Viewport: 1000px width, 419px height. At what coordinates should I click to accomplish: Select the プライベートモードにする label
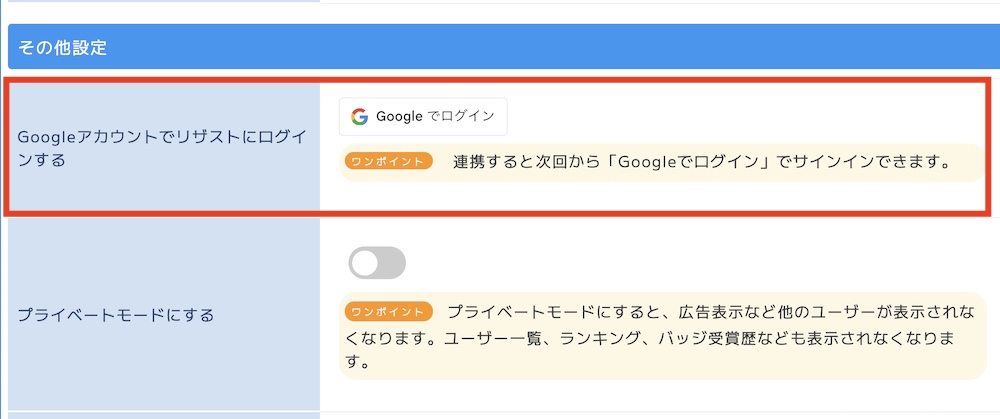pyautogui.click(x=116, y=315)
